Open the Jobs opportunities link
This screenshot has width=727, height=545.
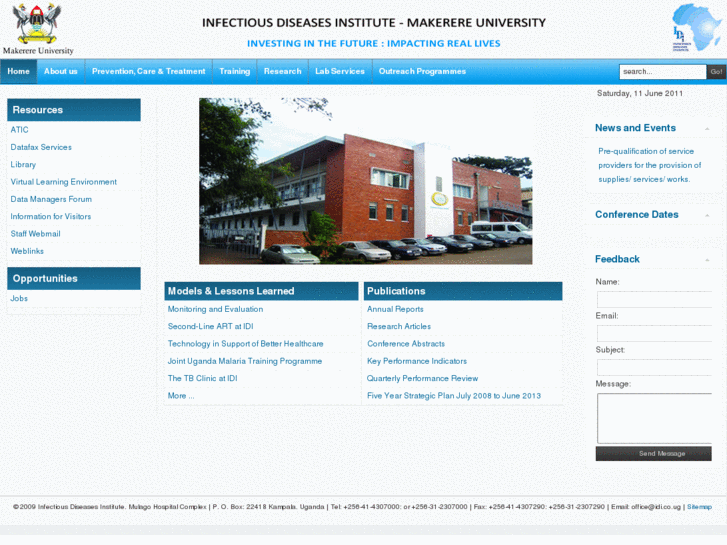coord(19,299)
